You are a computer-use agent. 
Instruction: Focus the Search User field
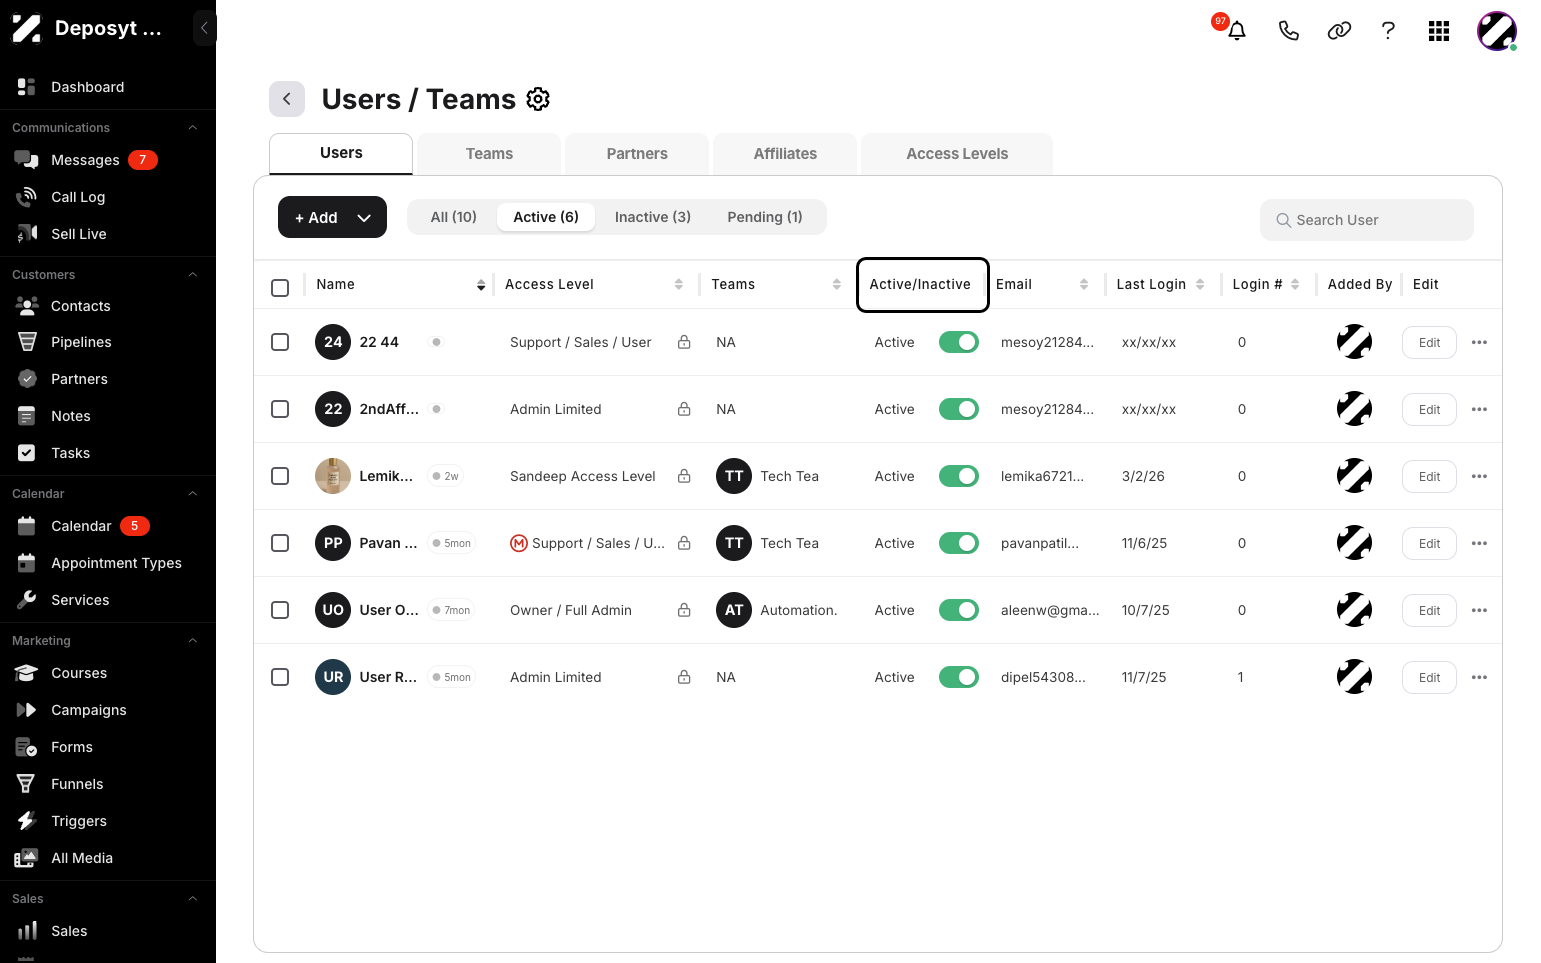[x=1367, y=220]
